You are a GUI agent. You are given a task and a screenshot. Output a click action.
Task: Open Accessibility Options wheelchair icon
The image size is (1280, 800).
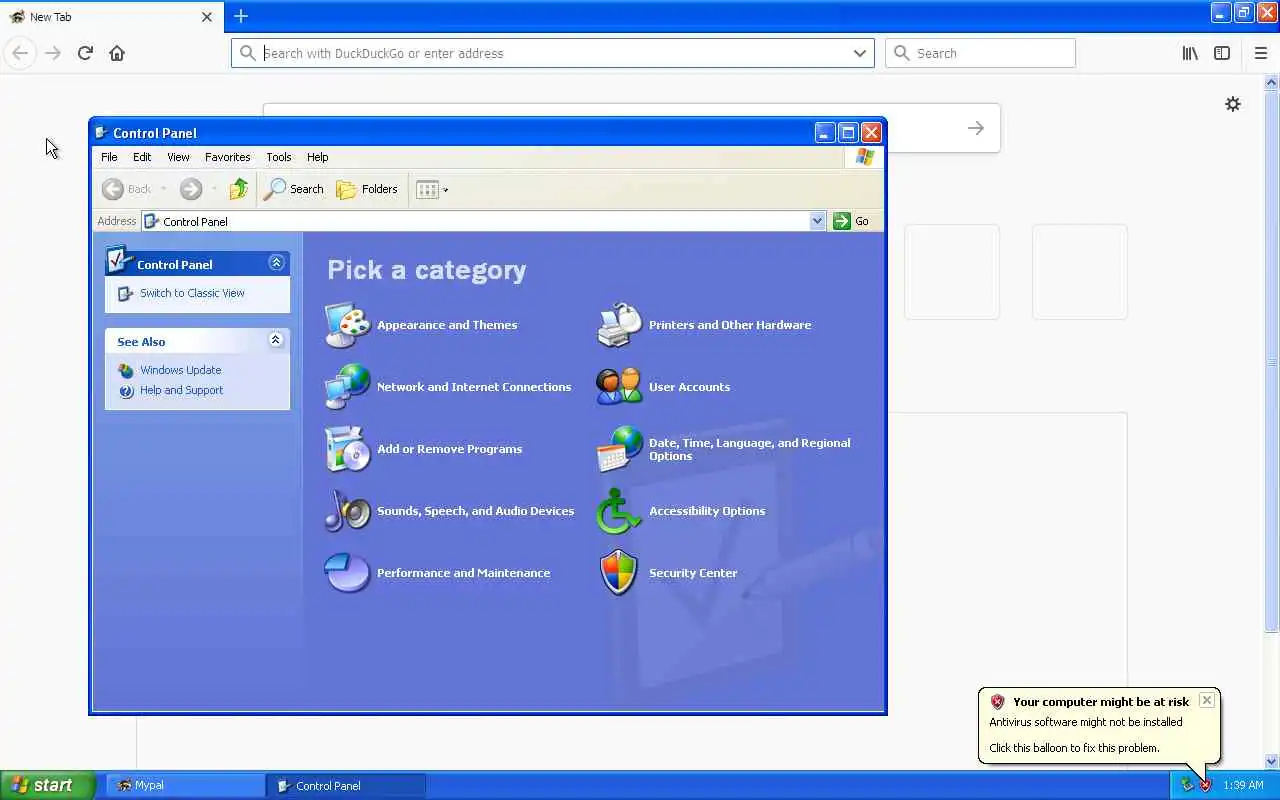click(619, 511)
